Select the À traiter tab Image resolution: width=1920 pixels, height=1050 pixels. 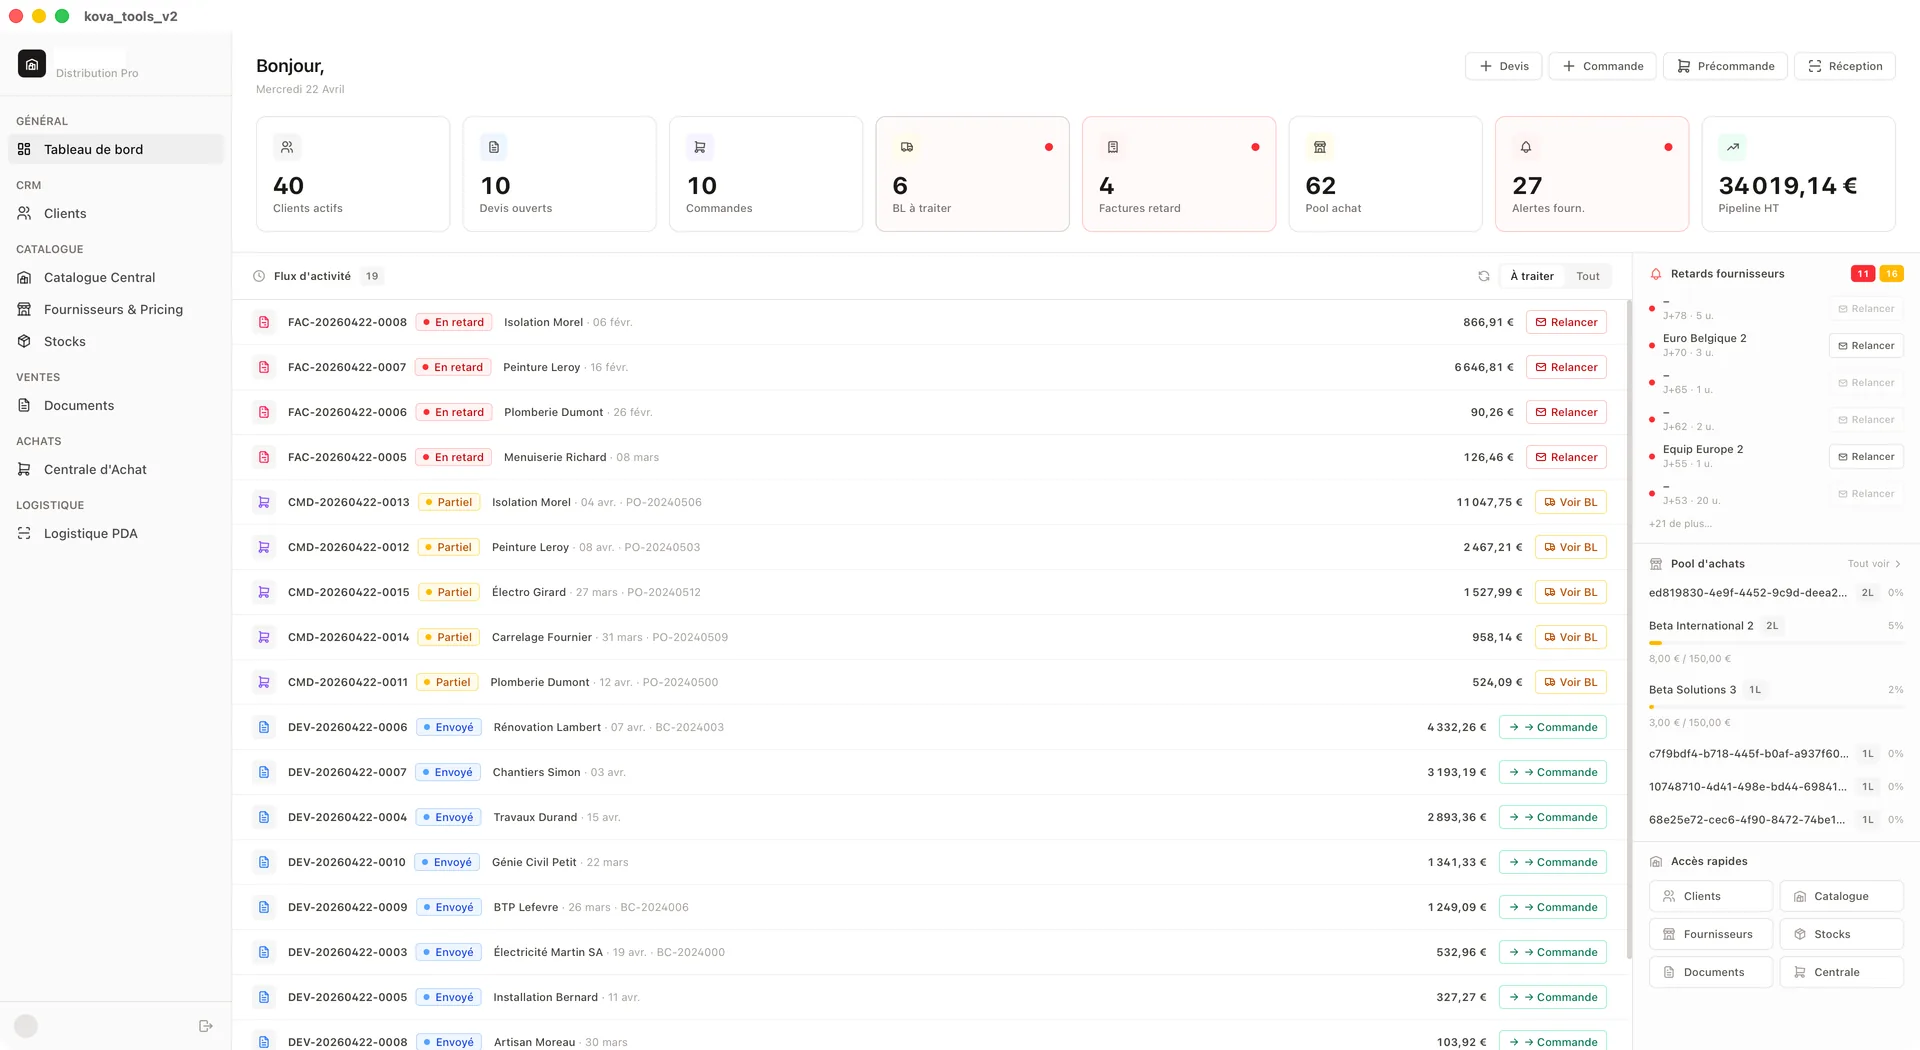click(1531, 275)
